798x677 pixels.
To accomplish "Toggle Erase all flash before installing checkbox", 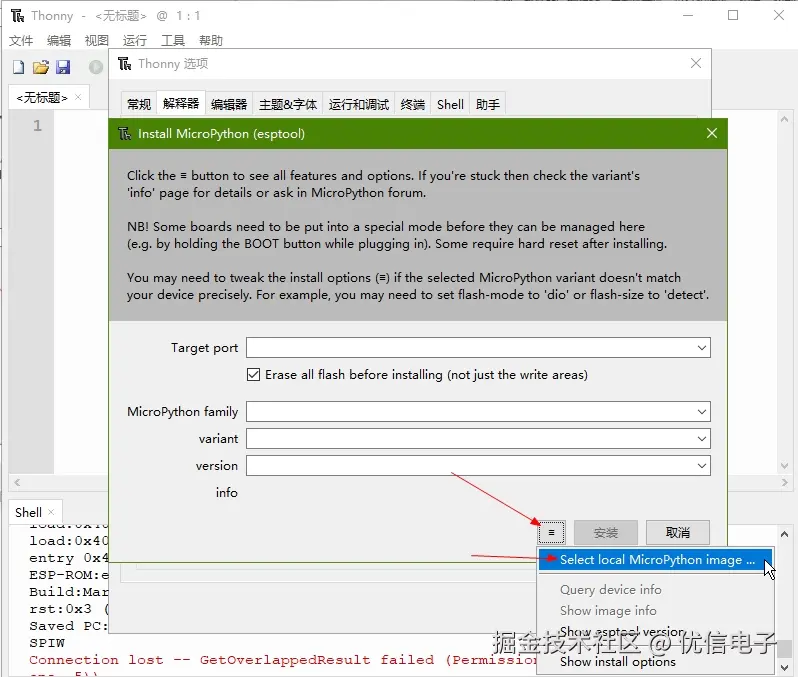I will click(x=253, y=375).
